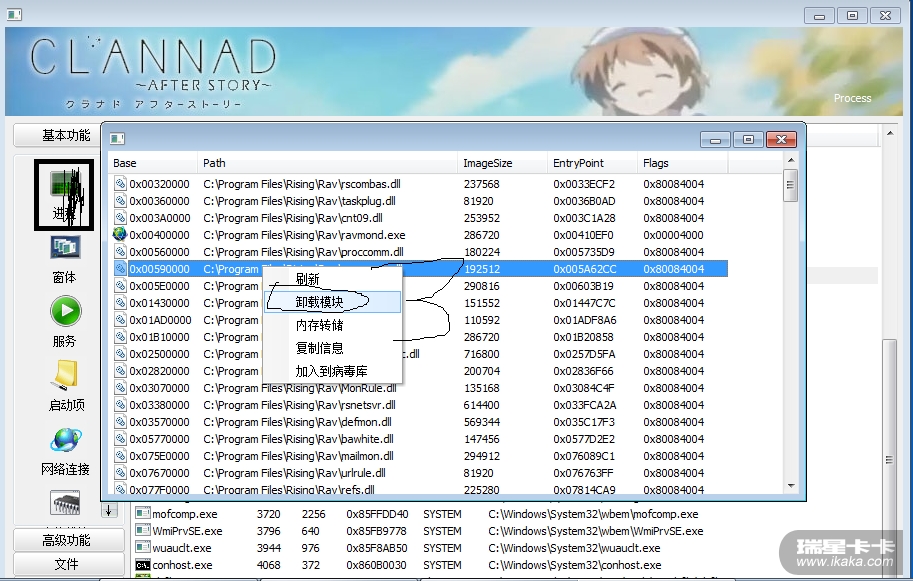Viewport: 913px width, 581px height.
Task: Click the module list scrollbar thumb
Action: click(x=790, y=185)
